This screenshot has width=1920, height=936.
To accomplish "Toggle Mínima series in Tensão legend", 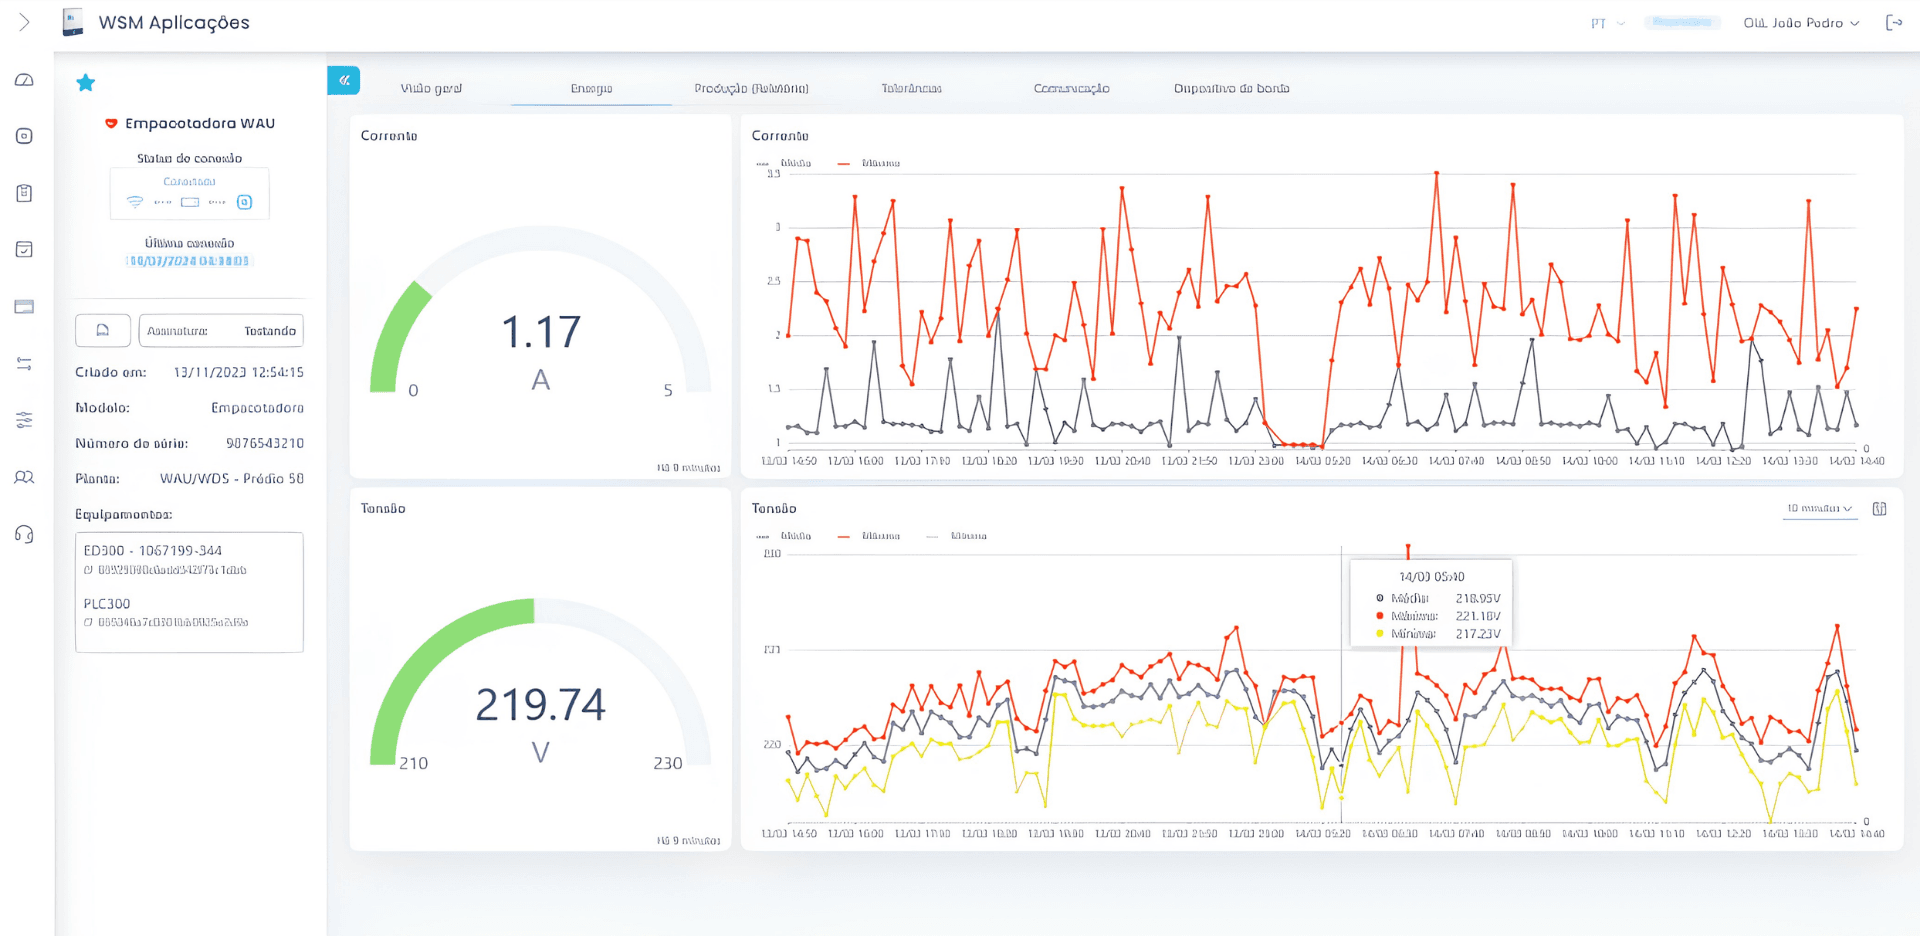I will point(957,536).
